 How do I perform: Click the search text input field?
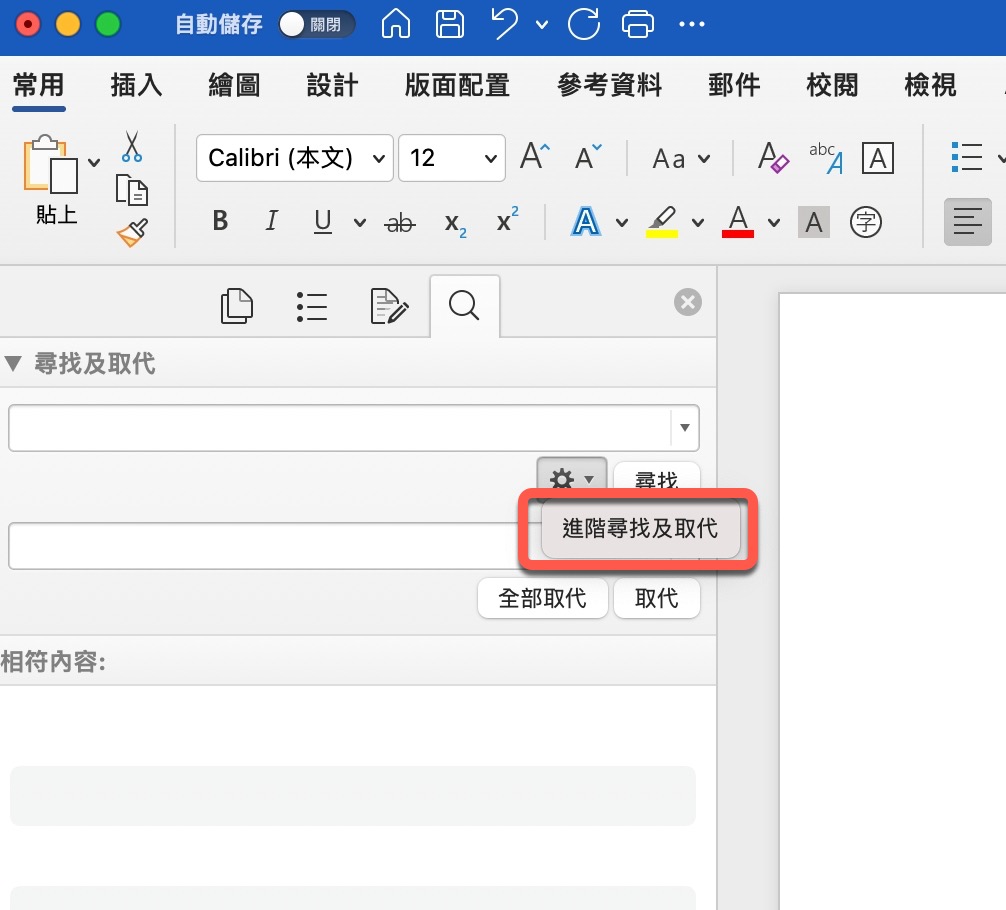(340, 428)
